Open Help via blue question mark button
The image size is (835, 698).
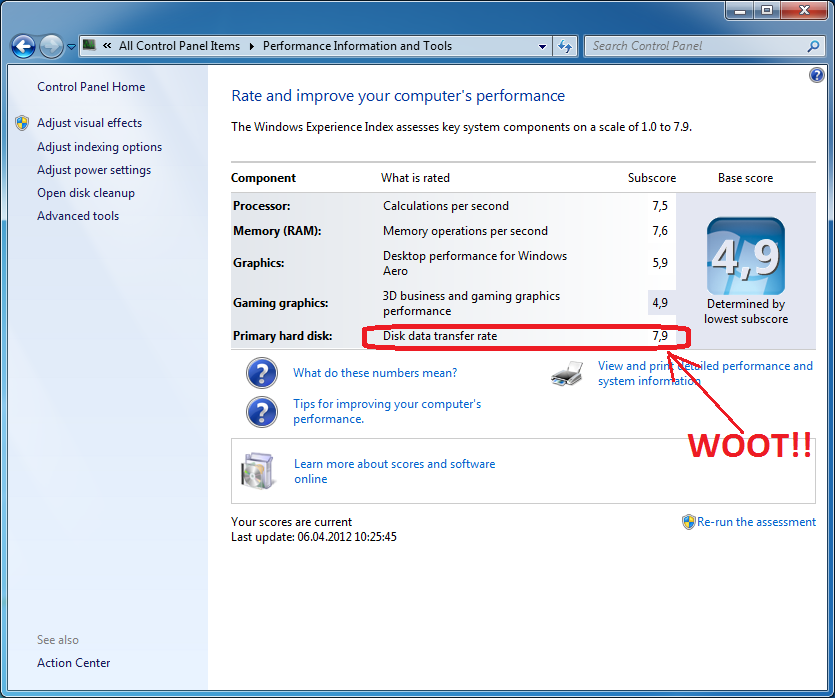tap(816, 75)
